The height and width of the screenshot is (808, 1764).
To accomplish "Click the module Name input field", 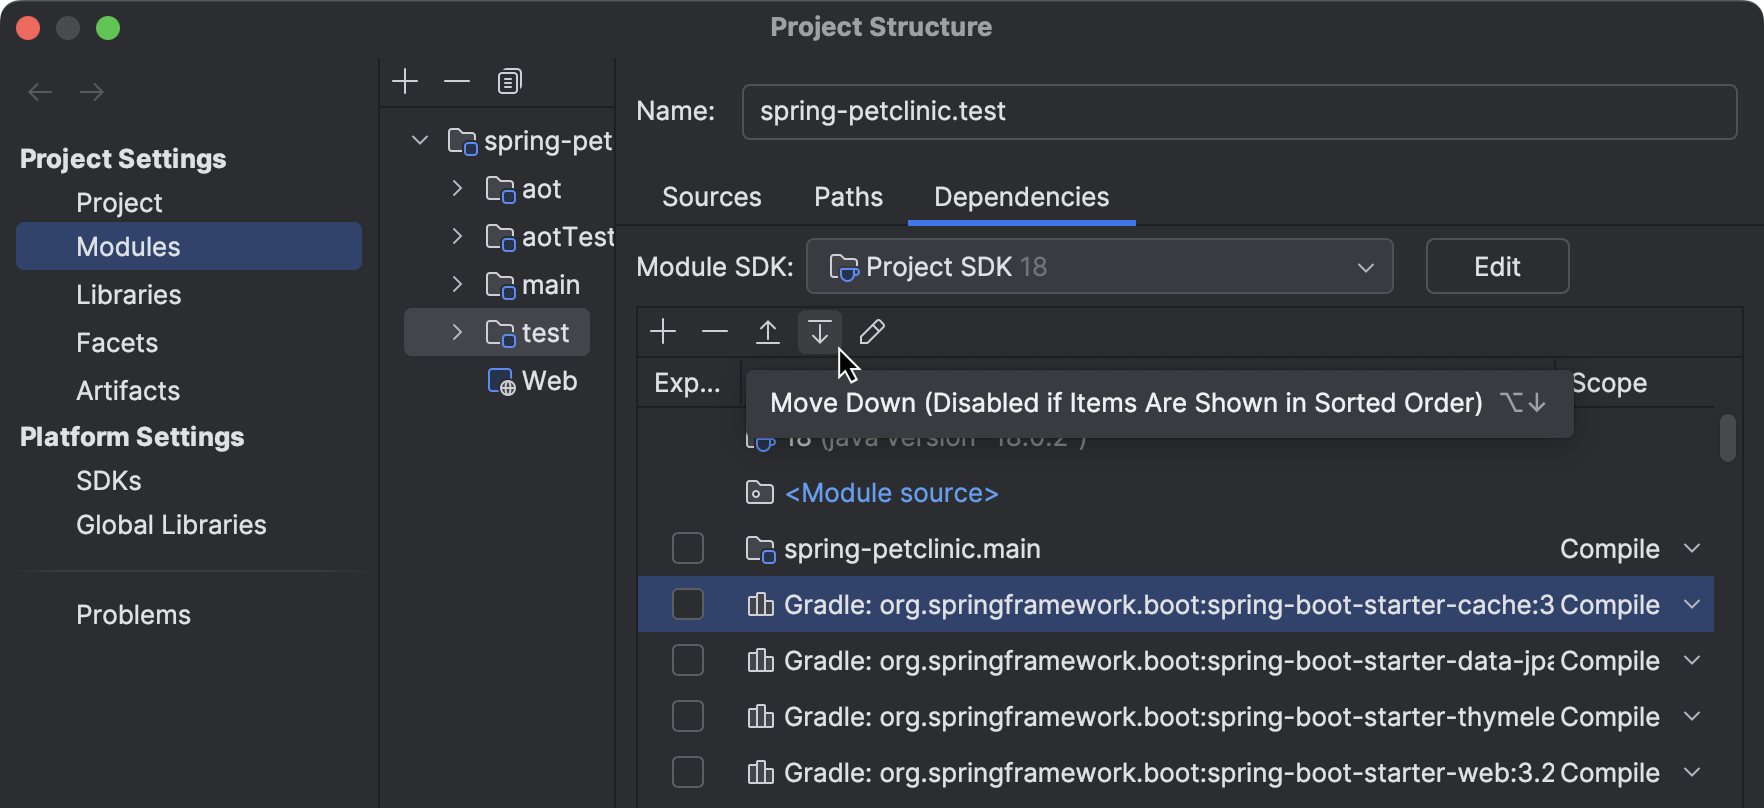I will [1239, 111].
